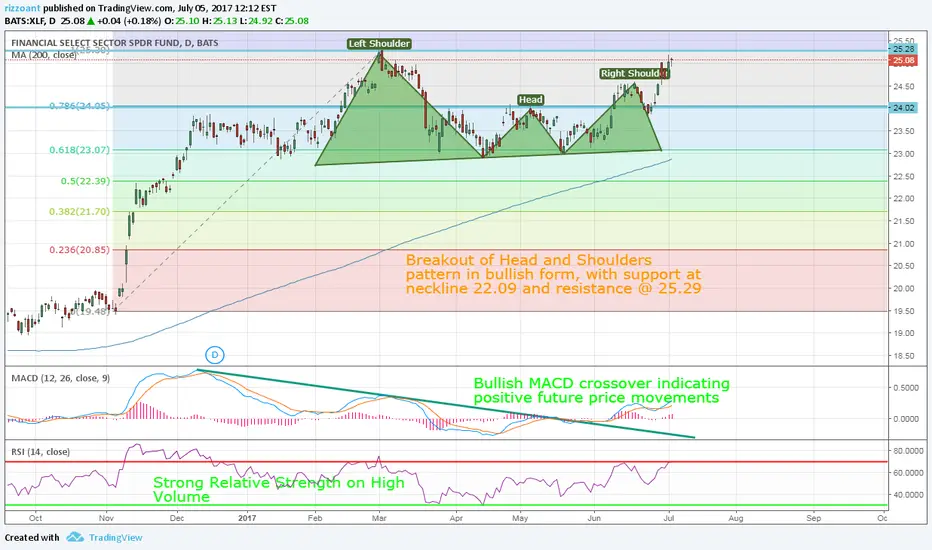Select the Bullish MACD crossover annotation
This screenshot has height=550, width=932.
[602, 390]
